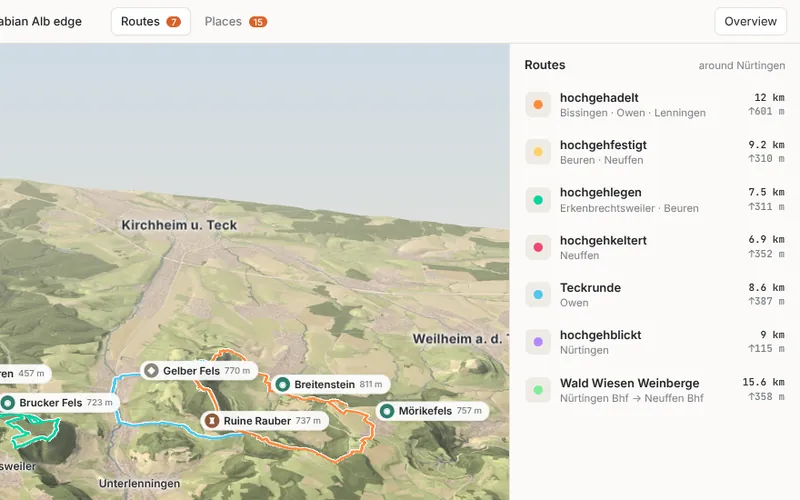The width and height of the screenshot is (800, 500).
Task: Open the Teckrunde route
Action: click(655, 294)
